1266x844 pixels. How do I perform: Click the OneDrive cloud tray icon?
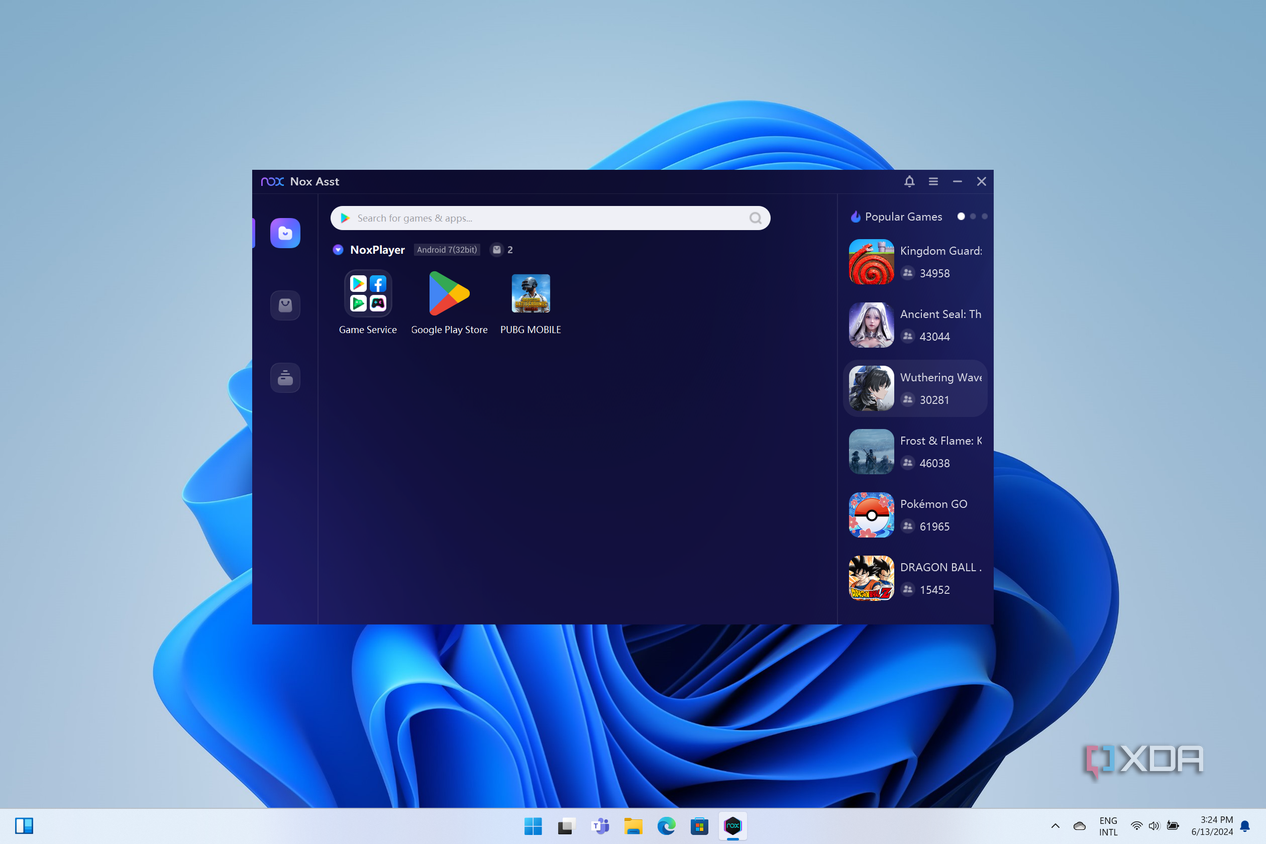pos(1080,826)
